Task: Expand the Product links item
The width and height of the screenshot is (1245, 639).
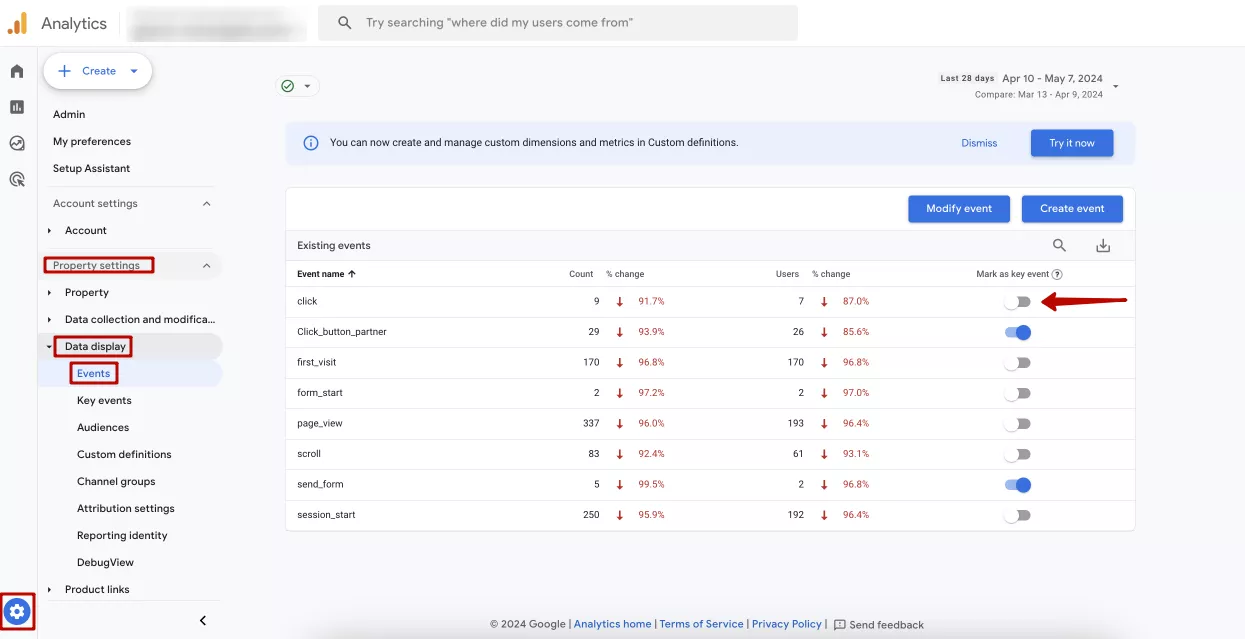Action: (x=49, y=590)
